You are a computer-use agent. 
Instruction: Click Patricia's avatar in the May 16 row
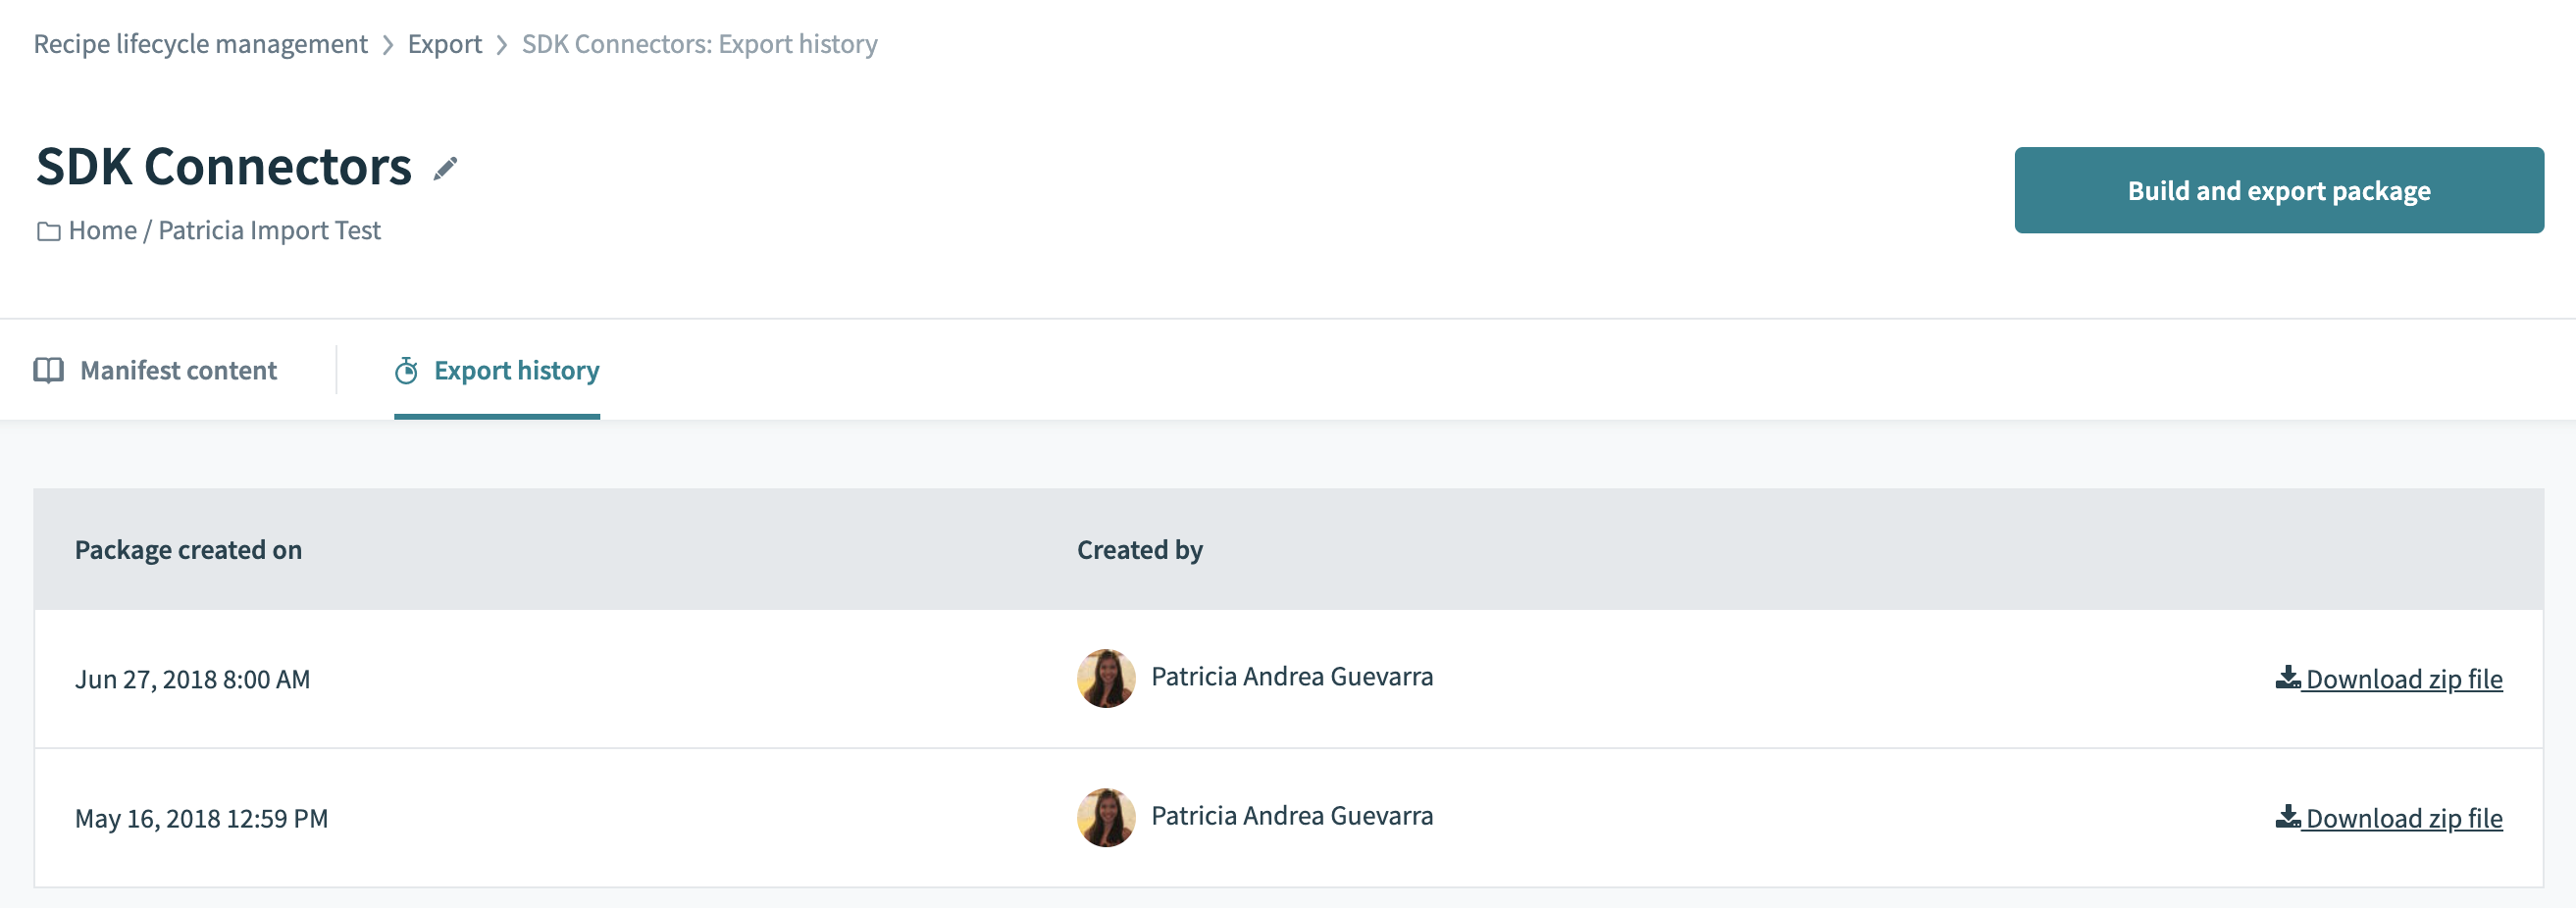click(x=1106, y=817)
